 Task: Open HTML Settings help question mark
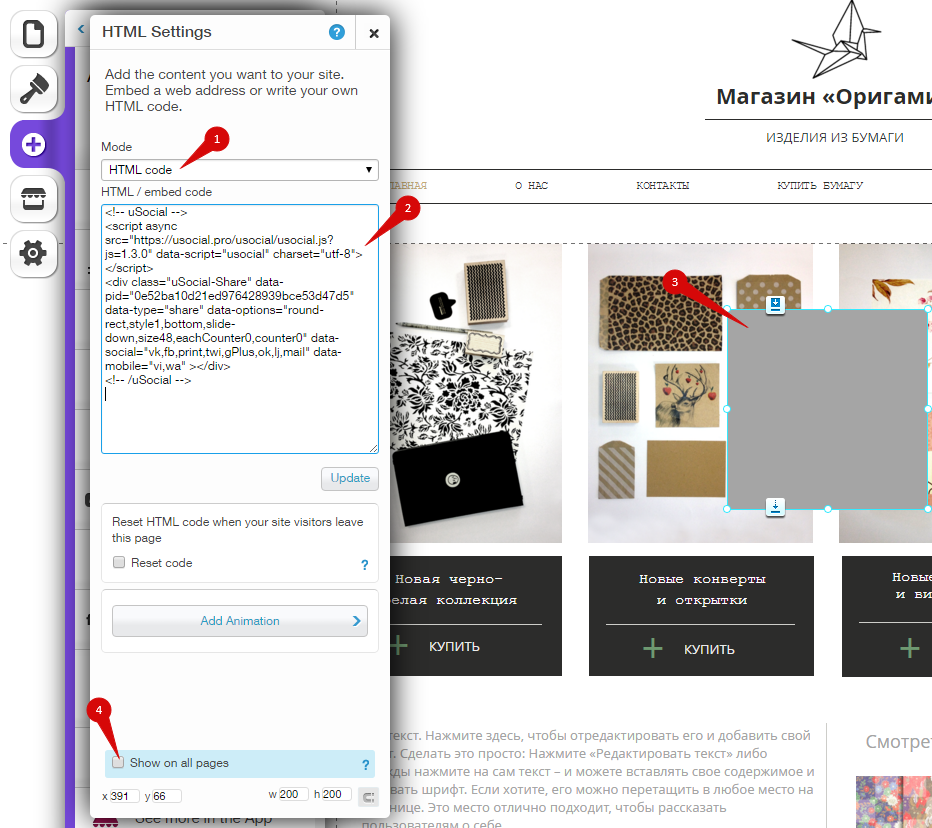click(x=337, y=32)
